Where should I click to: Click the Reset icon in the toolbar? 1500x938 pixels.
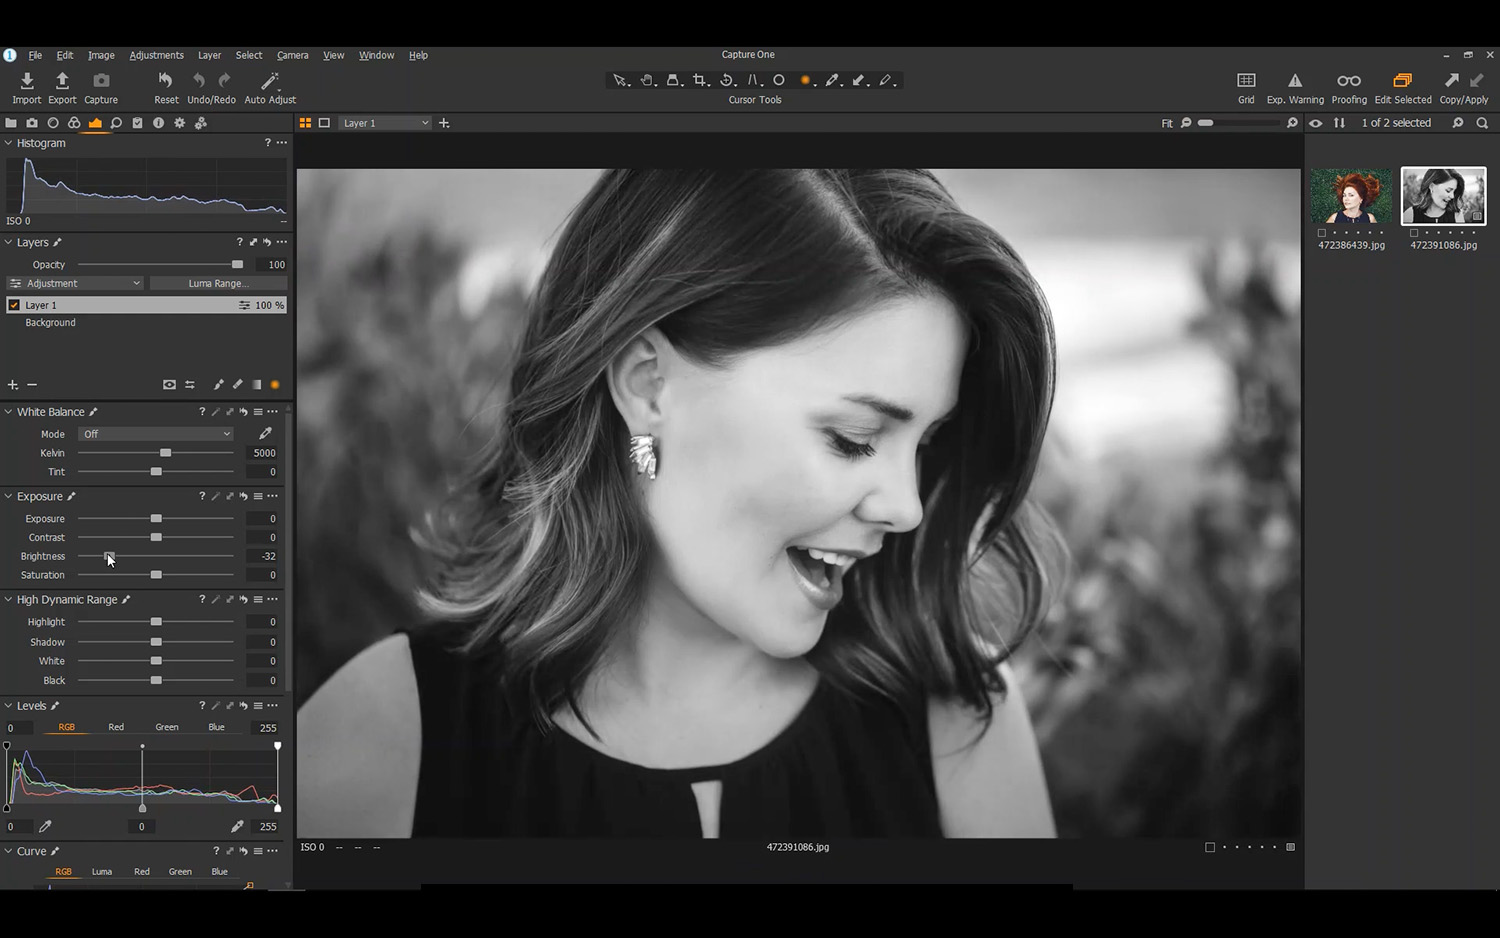point(166,81)
